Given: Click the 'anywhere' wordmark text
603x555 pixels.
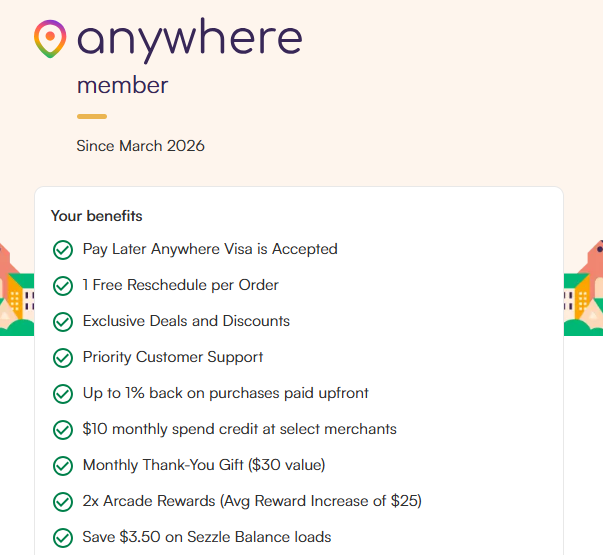Looking at the screenshot, I should 189,39.
